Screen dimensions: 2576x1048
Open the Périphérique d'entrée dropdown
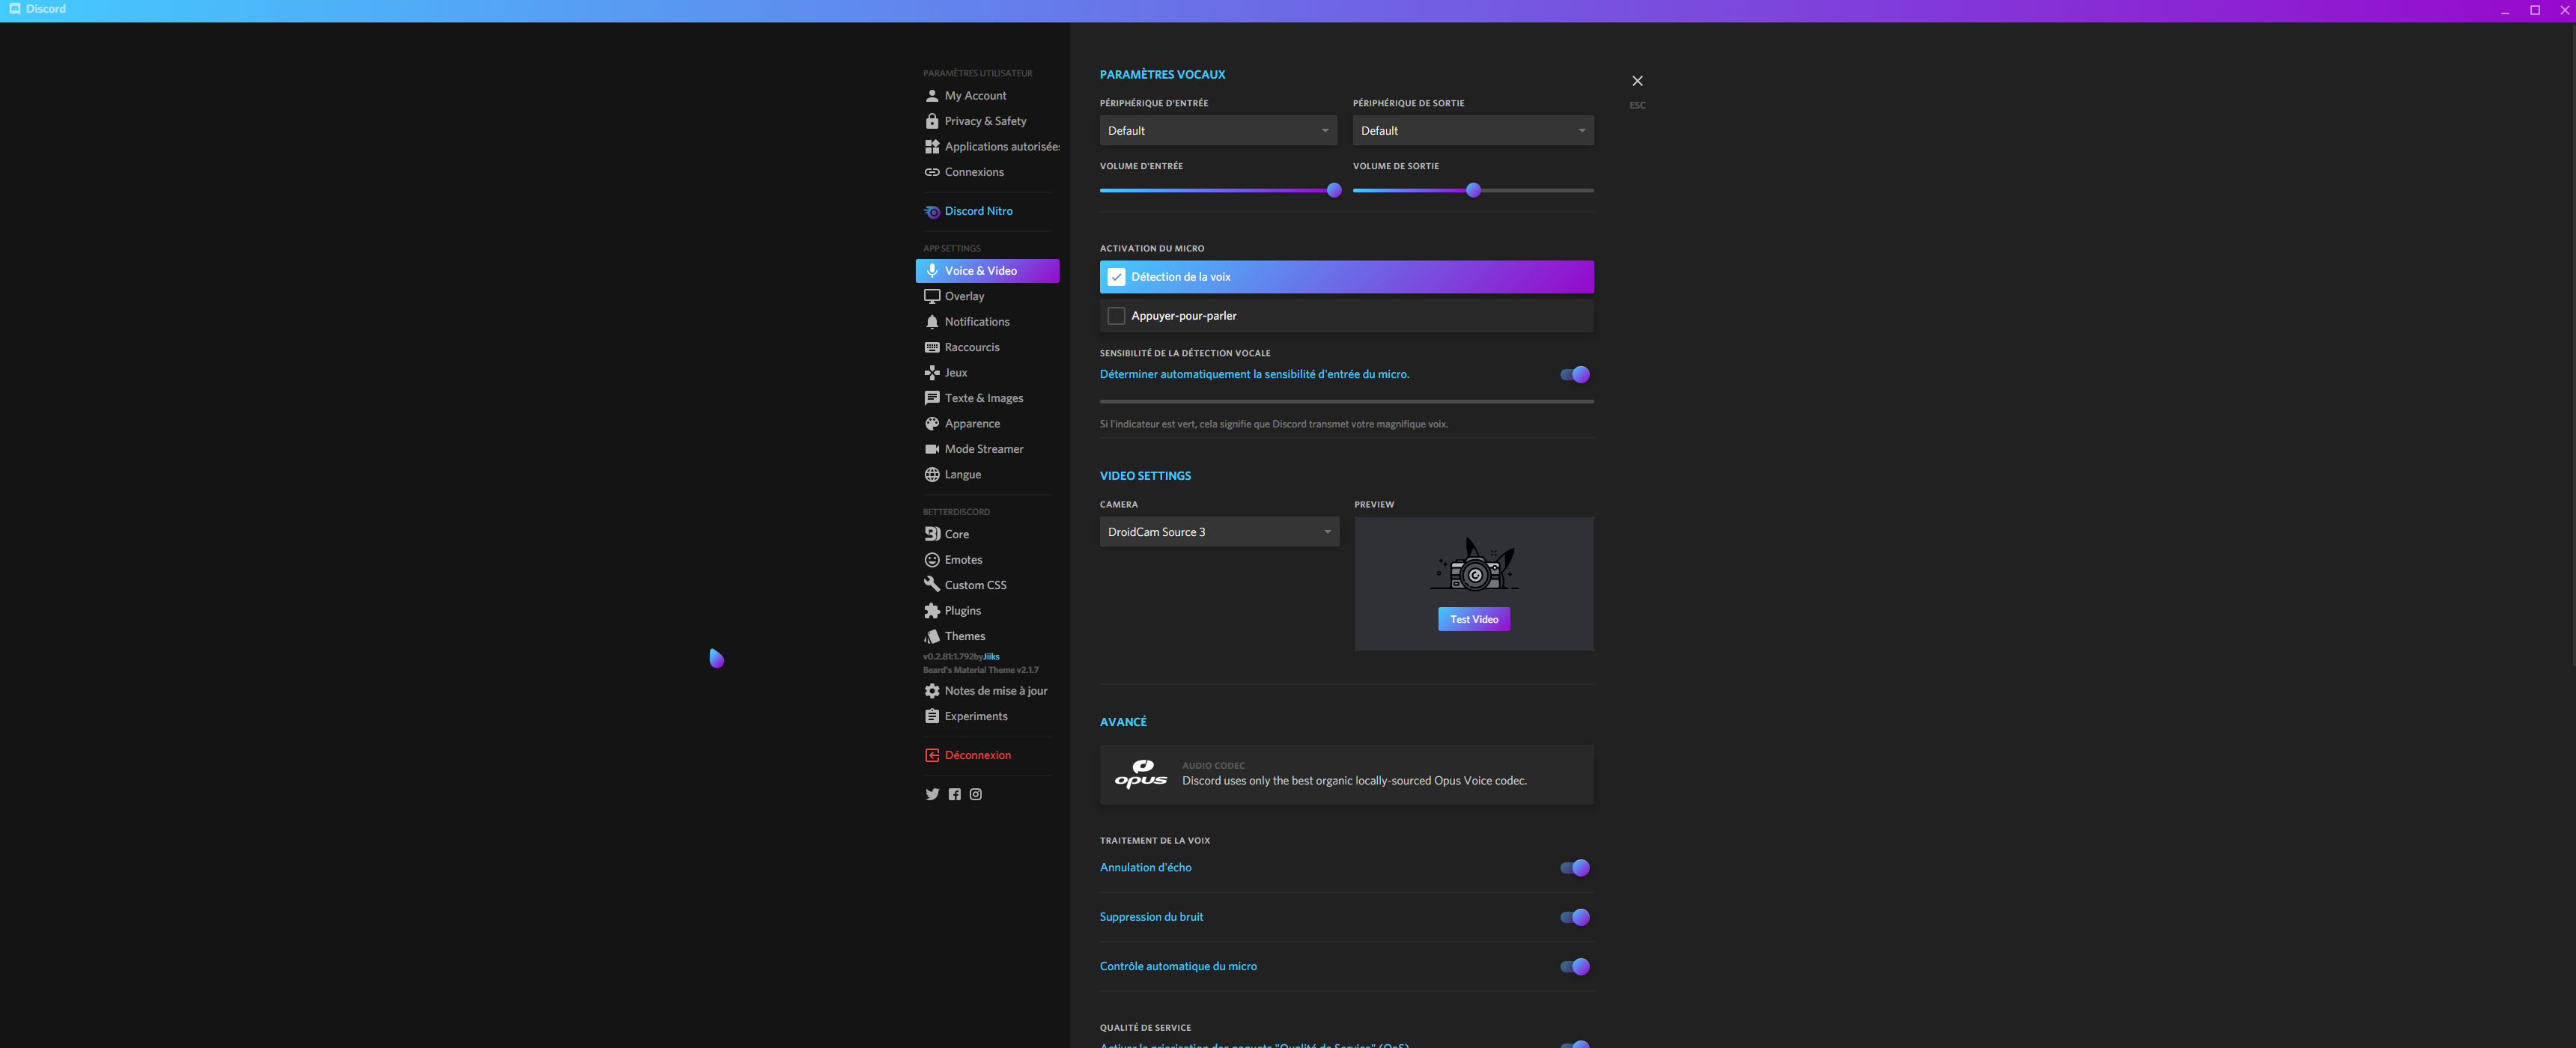pos(1217,131)
